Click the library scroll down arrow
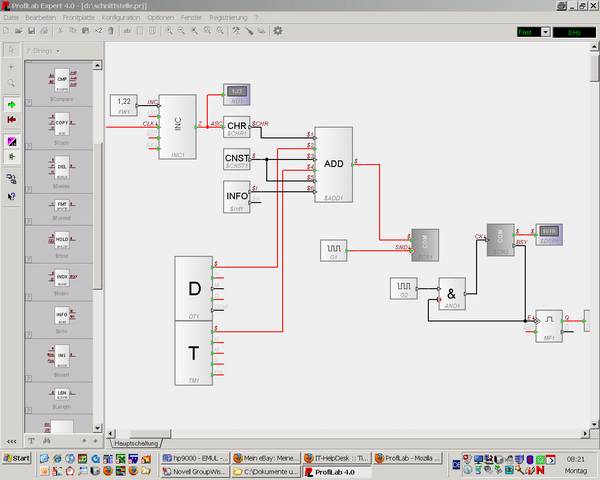This screenshot has height=480, width=600. (97, 428)
